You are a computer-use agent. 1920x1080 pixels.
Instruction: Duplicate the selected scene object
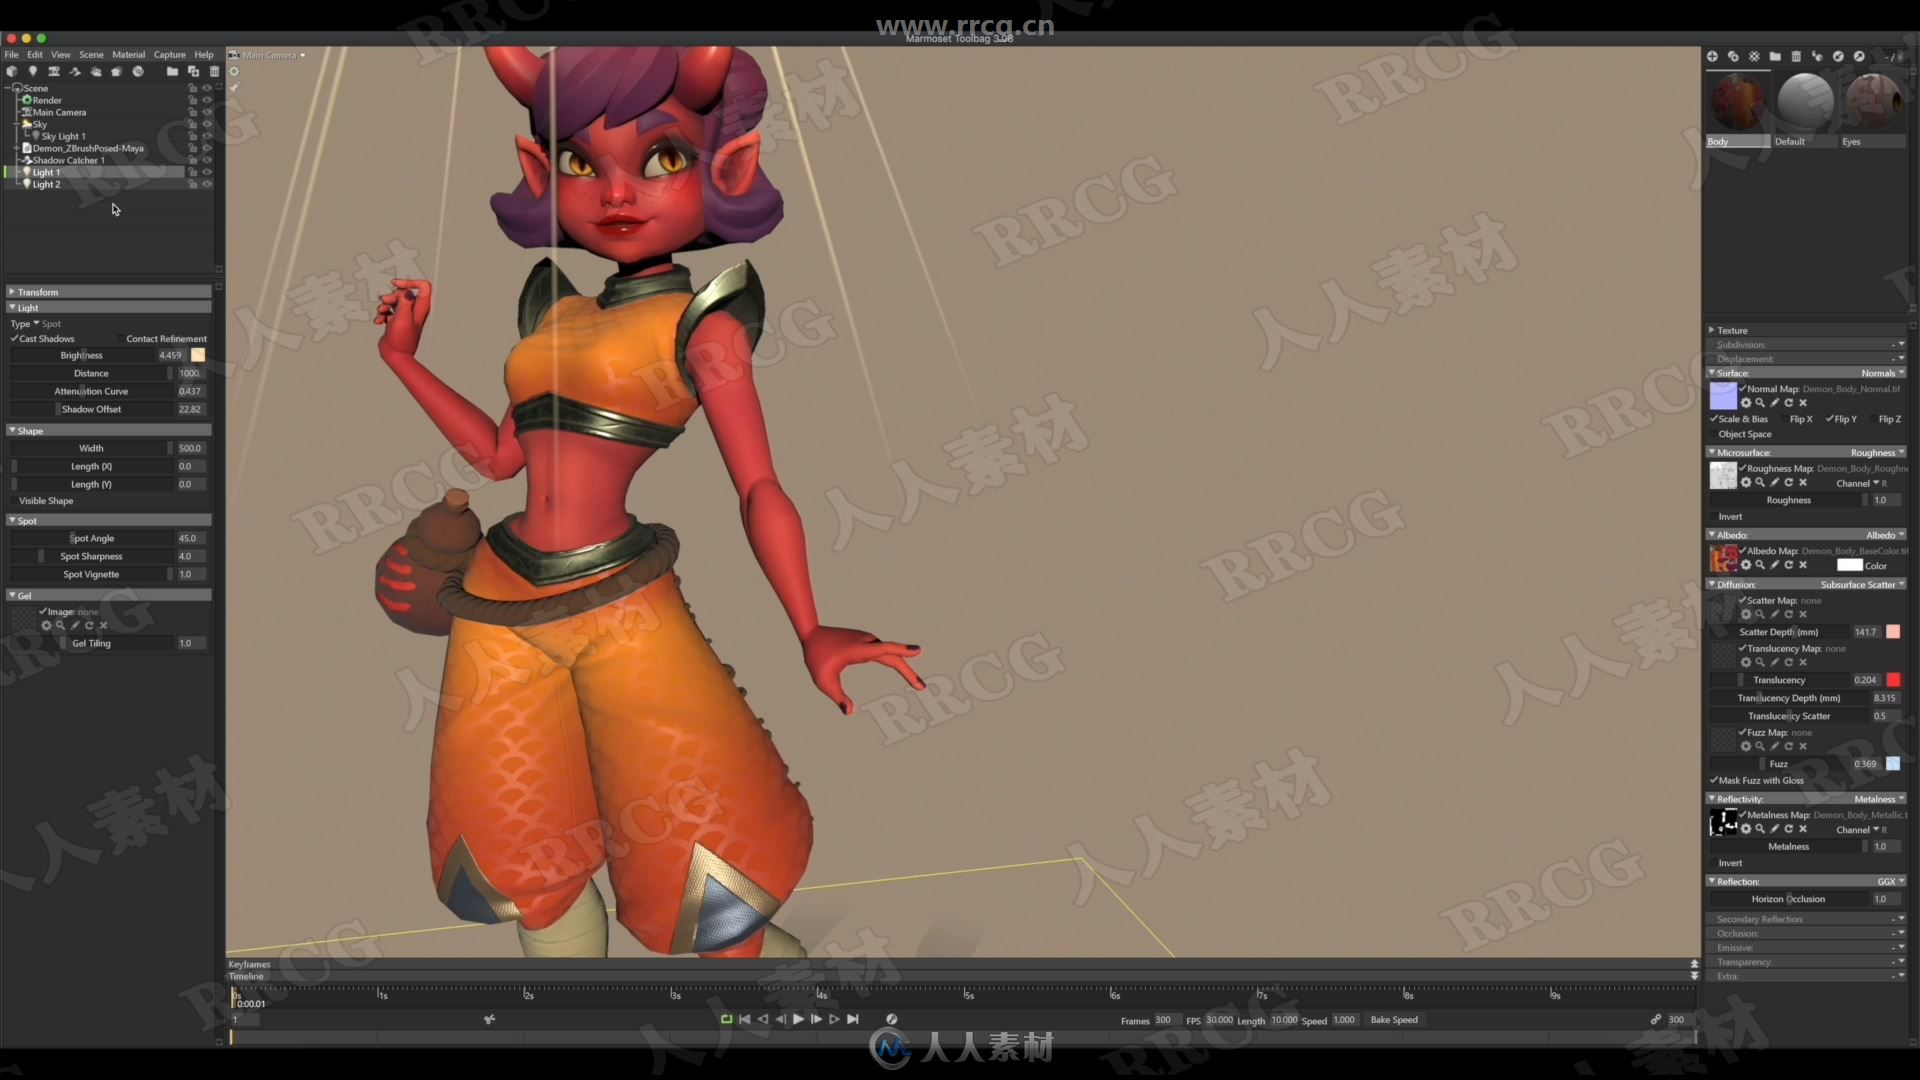[193, 72]
